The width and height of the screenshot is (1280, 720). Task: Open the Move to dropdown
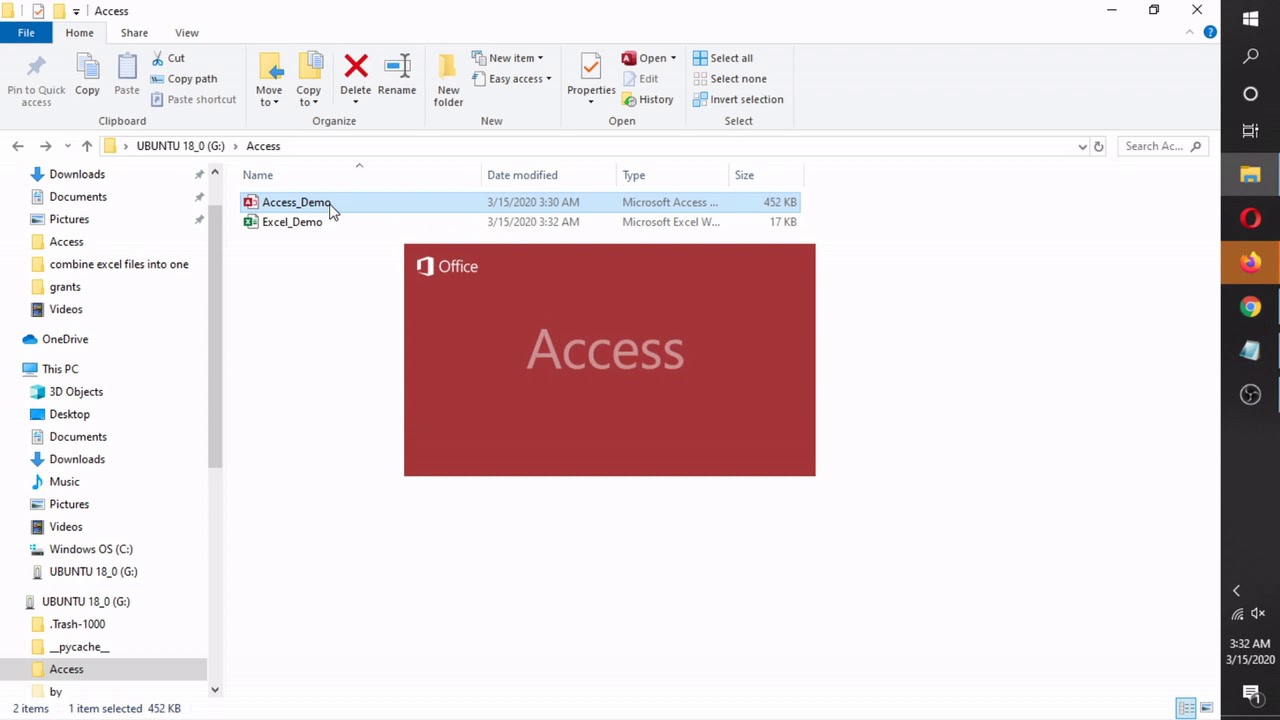269,80
